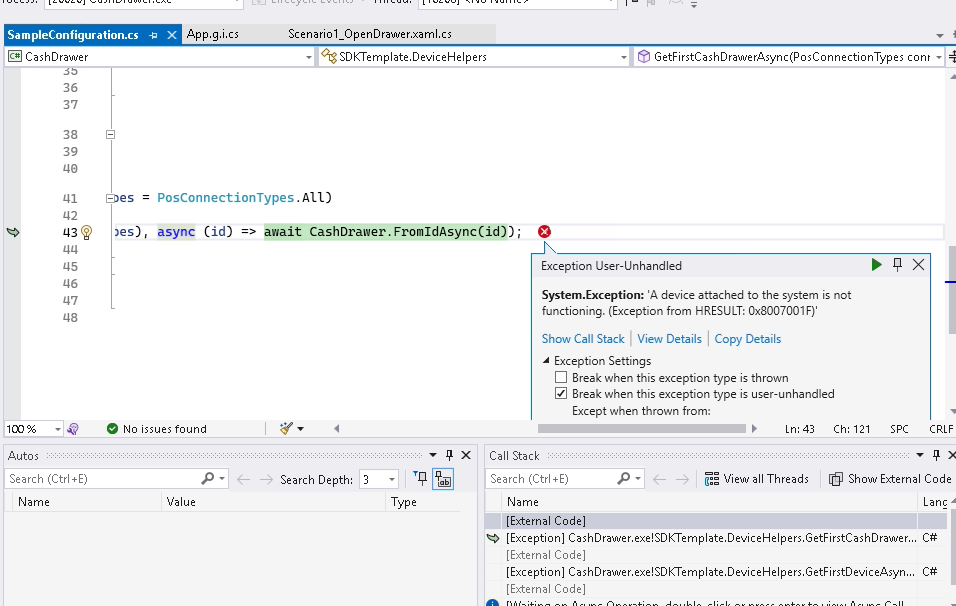This screenshot has height=606, width=956.
Task: Open the Show Call Stack link
Action: (583, 339)
